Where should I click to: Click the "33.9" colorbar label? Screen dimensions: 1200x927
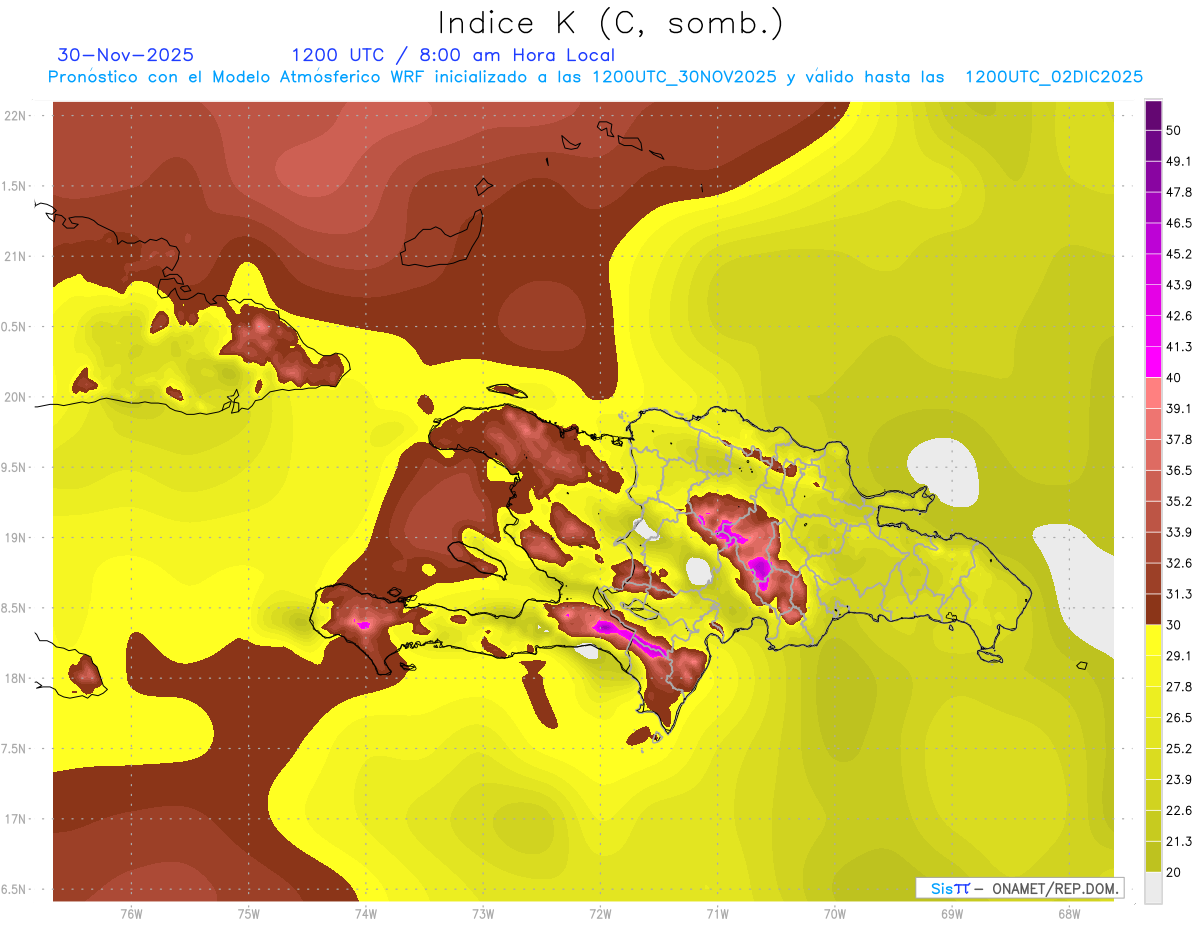(x=1178, y=532)
